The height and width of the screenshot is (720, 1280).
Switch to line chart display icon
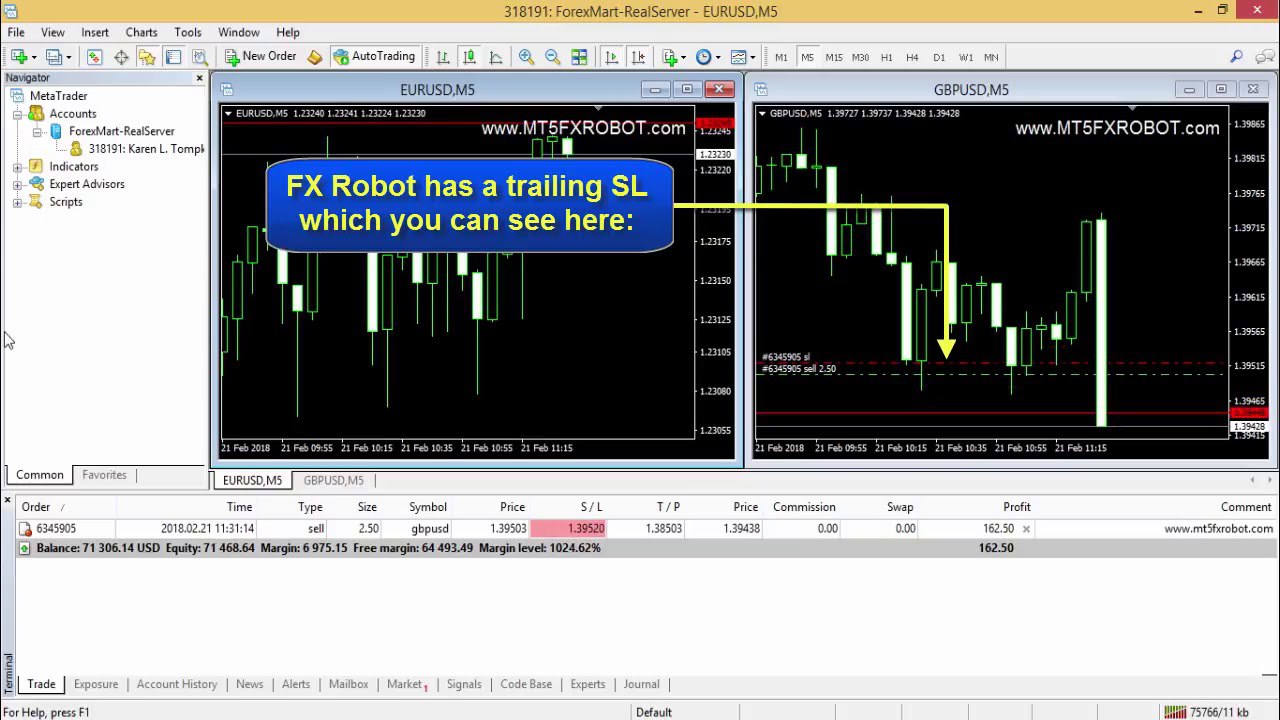point(495,57)
